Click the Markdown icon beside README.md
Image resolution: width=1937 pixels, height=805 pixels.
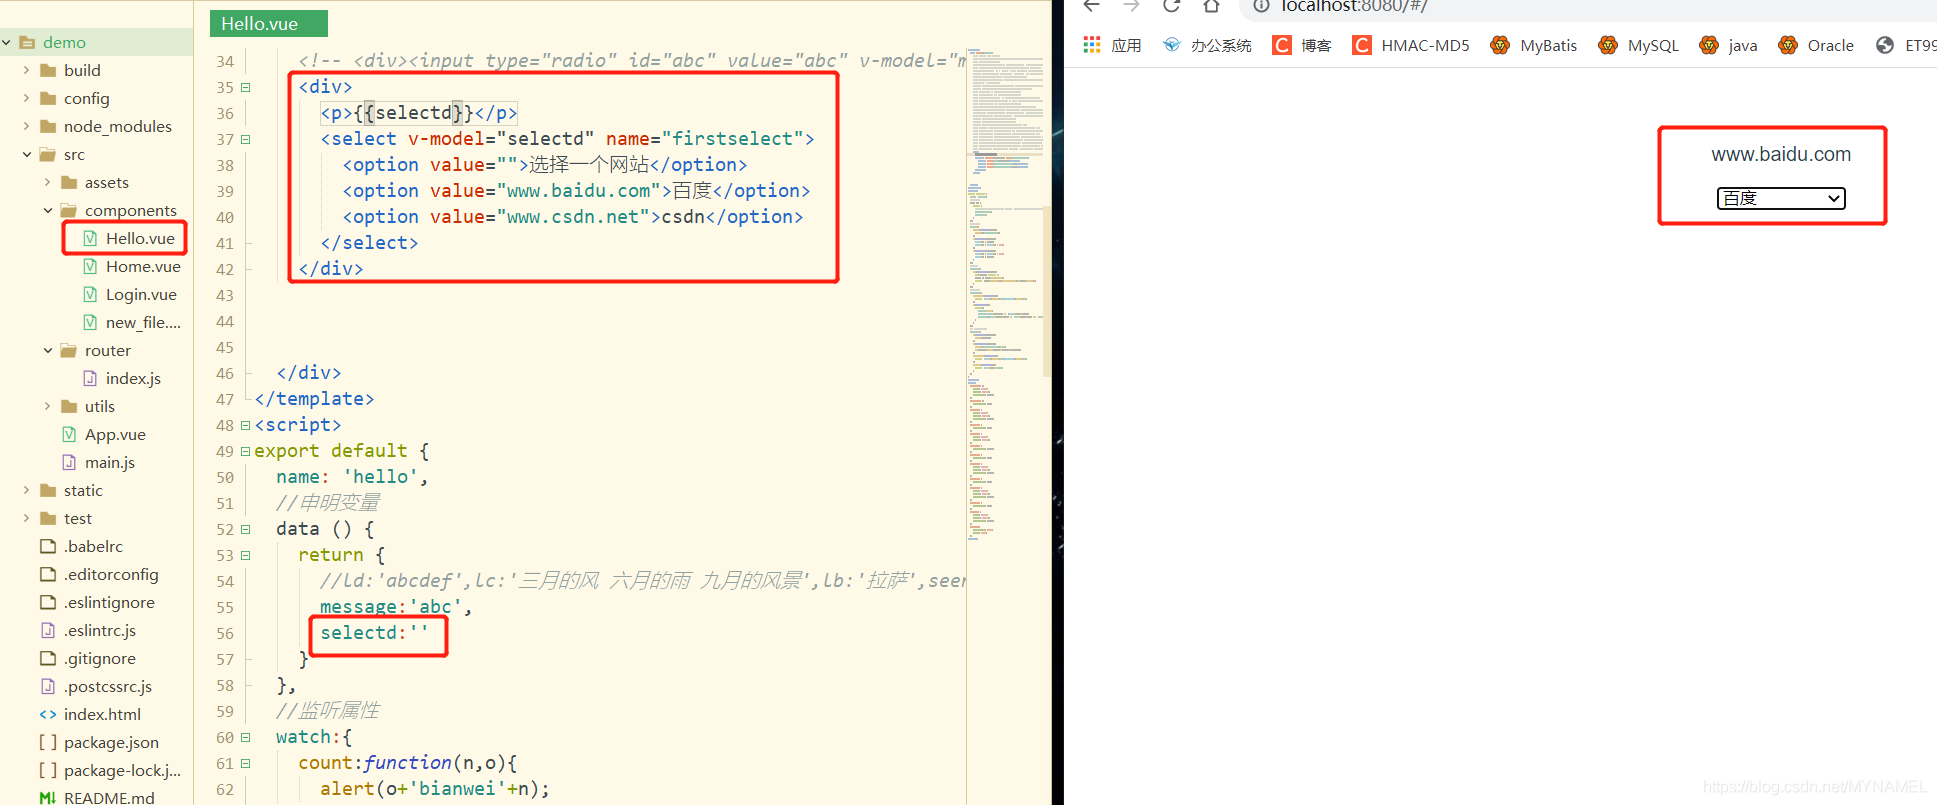[47, 798]
